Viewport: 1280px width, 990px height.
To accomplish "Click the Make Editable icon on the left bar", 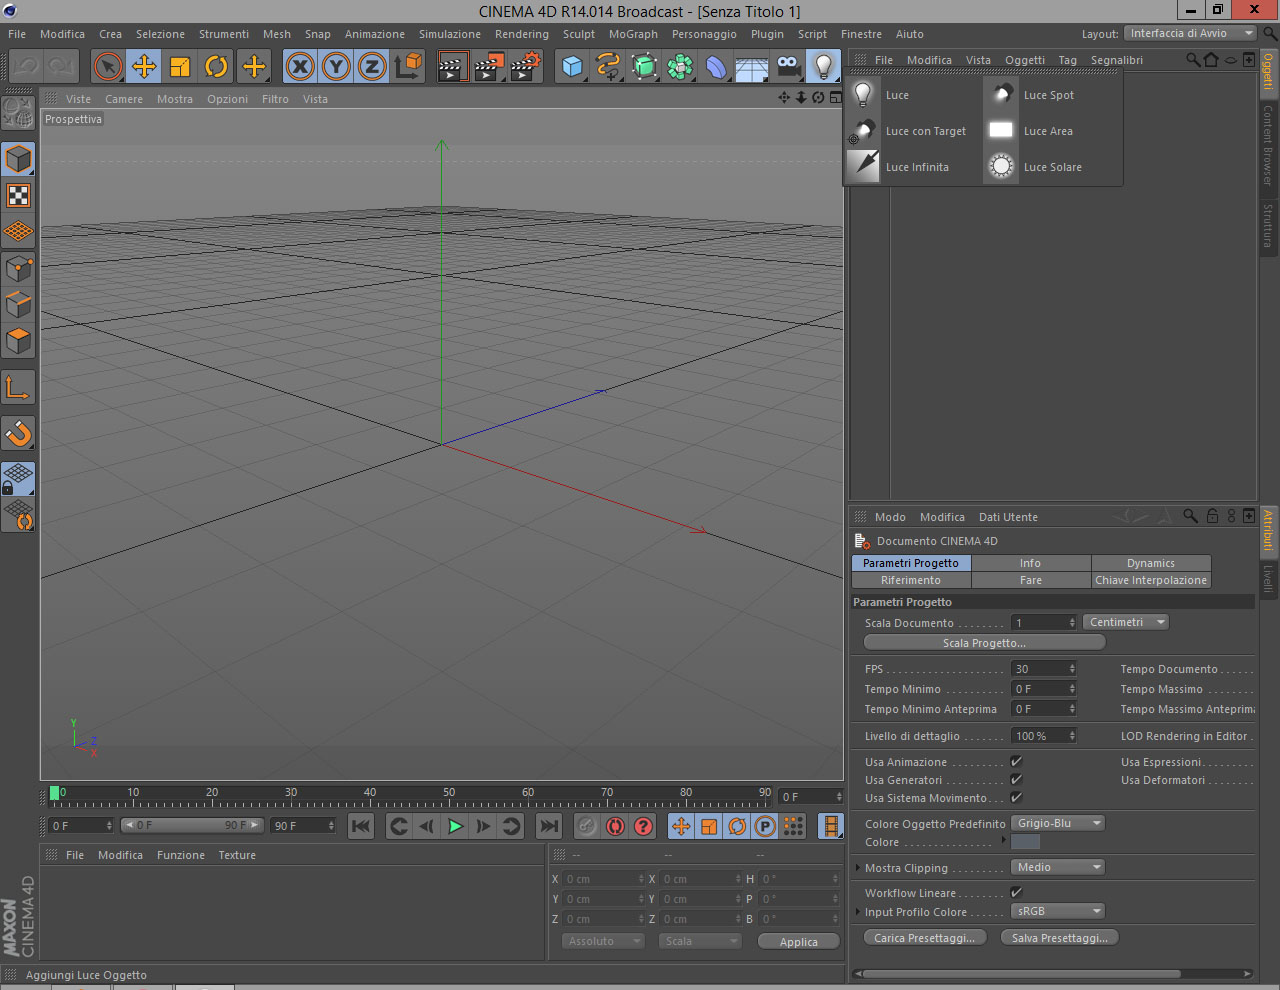I will coord(18,113).
